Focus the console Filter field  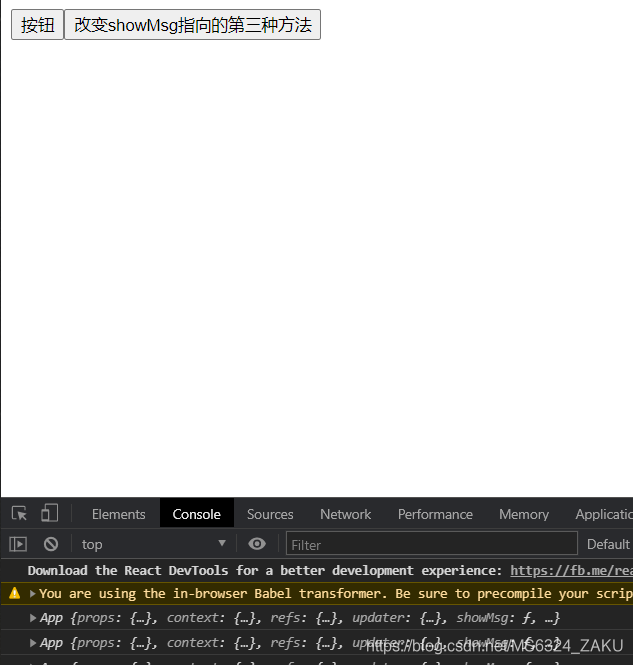click(432, 543)
